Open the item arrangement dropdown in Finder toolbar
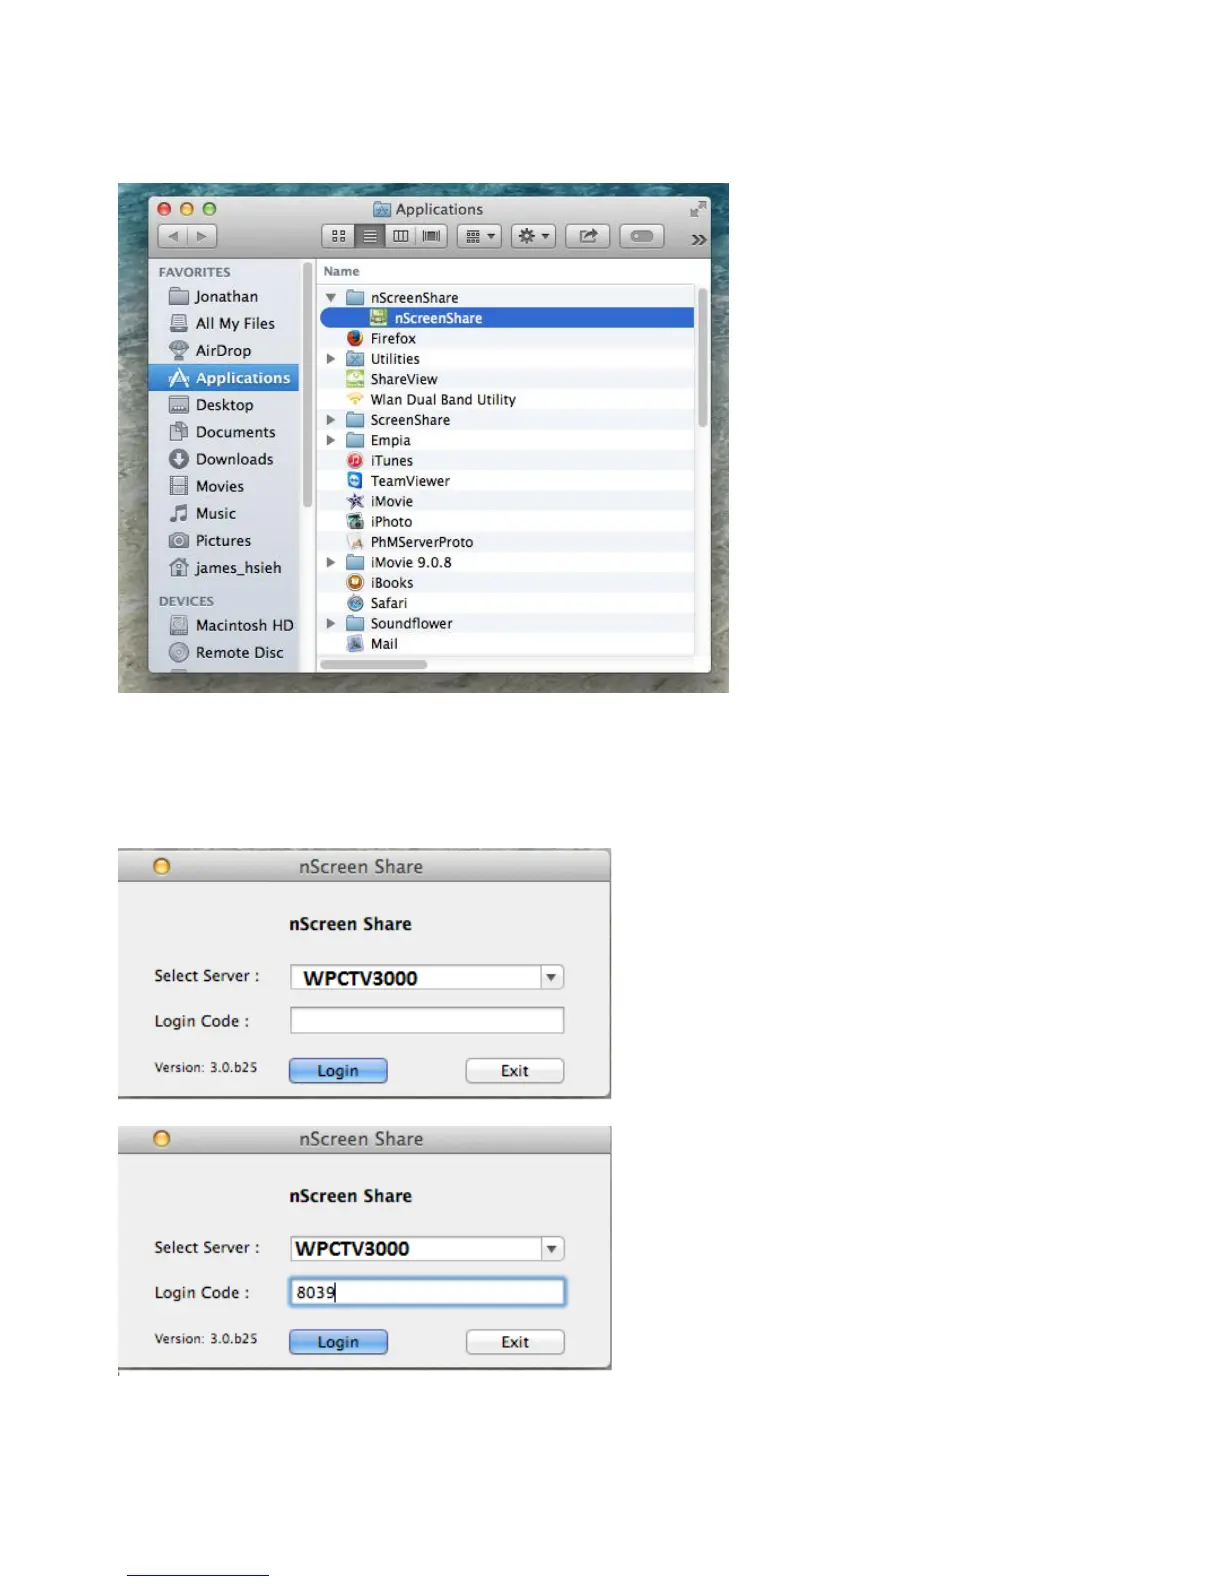This screenshot has height=1584, width=1224. [479, 236]
